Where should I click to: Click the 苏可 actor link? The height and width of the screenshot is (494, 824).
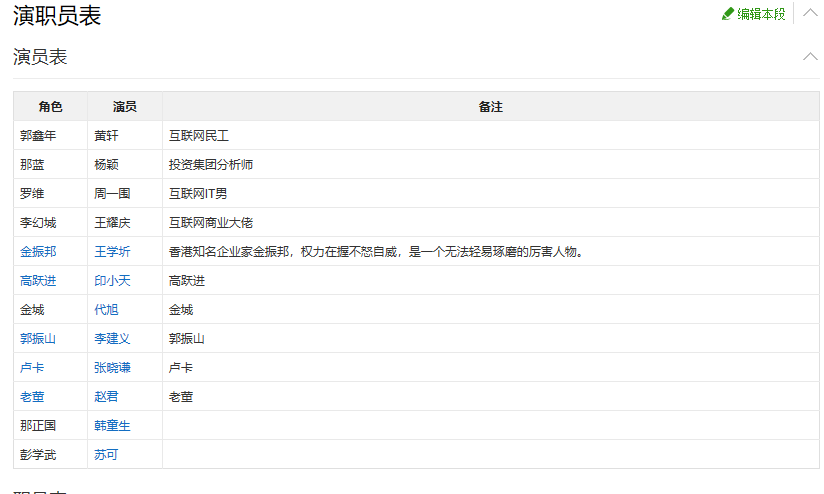click(x=106, y=455)
